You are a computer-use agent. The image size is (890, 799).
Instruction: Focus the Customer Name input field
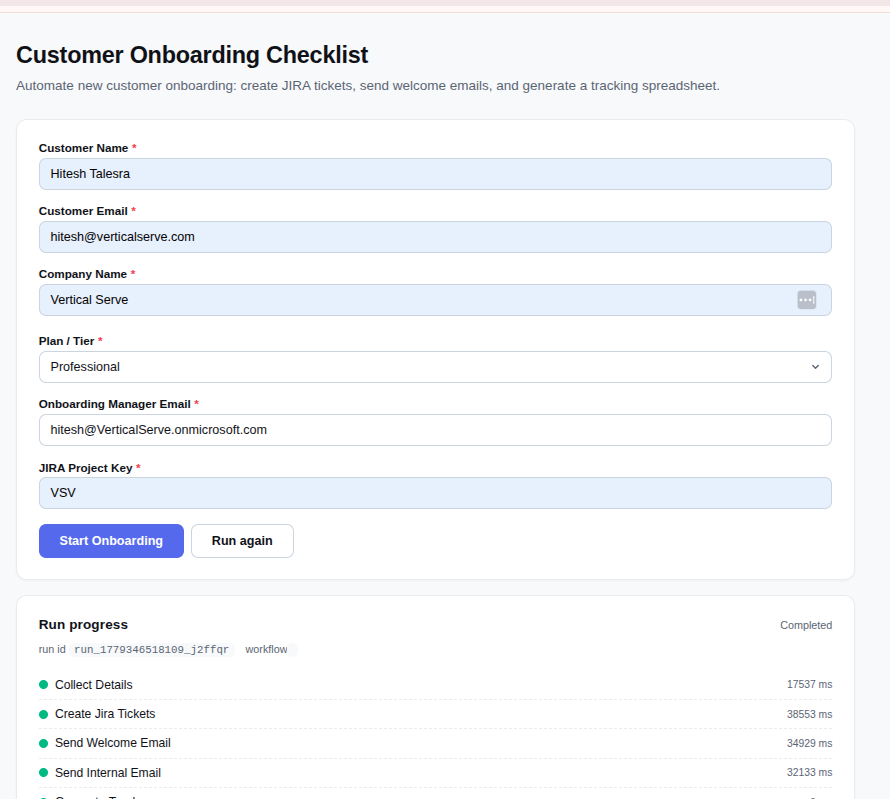(x=435, y=174)
